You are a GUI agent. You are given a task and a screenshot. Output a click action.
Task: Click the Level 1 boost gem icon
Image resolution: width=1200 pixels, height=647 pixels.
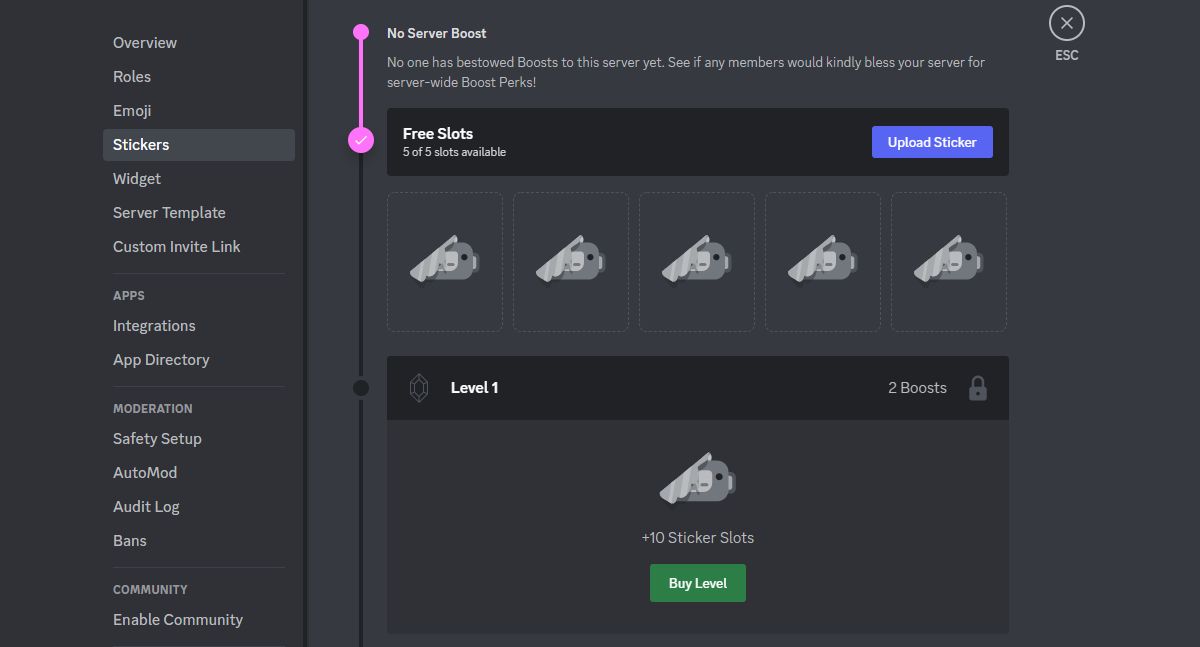(419, 387)
